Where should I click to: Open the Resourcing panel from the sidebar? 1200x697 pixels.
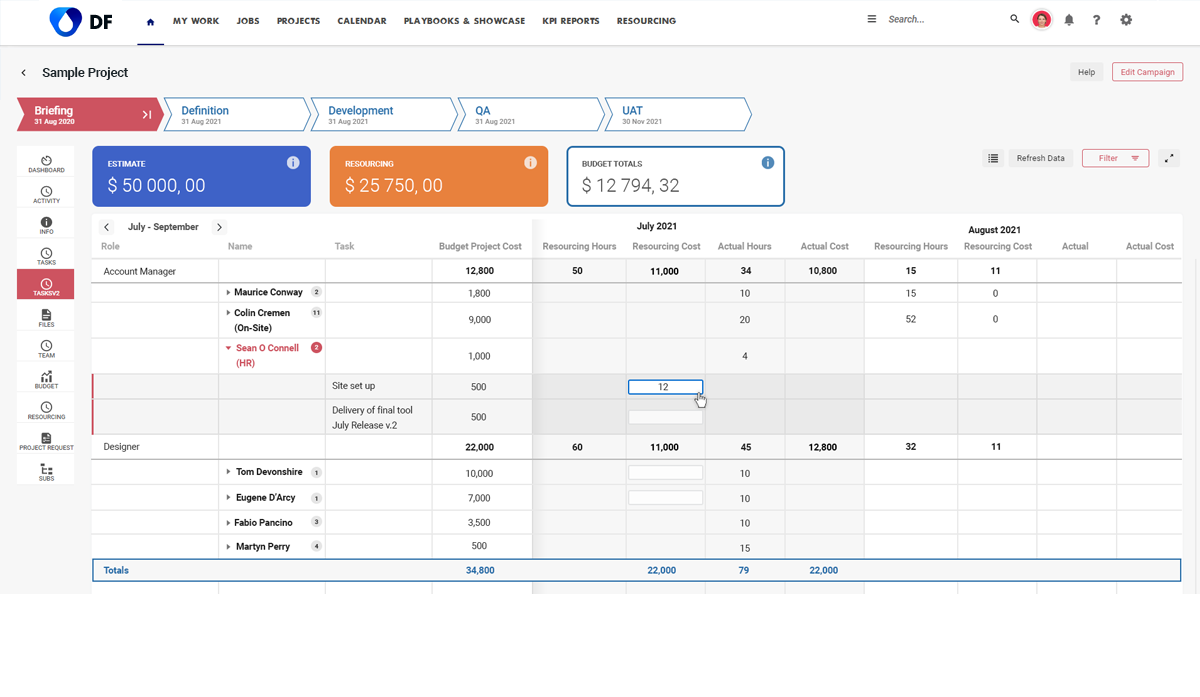pyautogui.click(x=45, y=410)
